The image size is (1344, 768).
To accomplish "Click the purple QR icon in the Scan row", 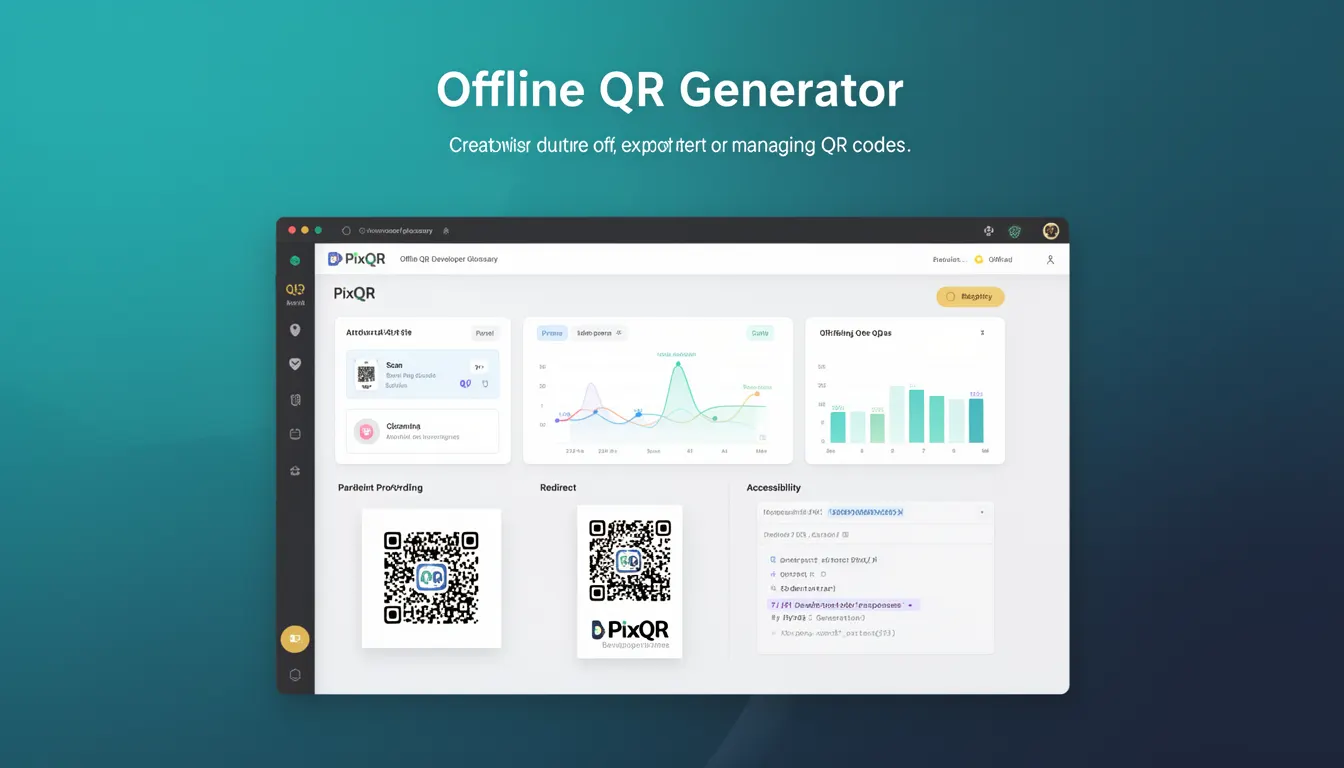I will pos(465,383).
